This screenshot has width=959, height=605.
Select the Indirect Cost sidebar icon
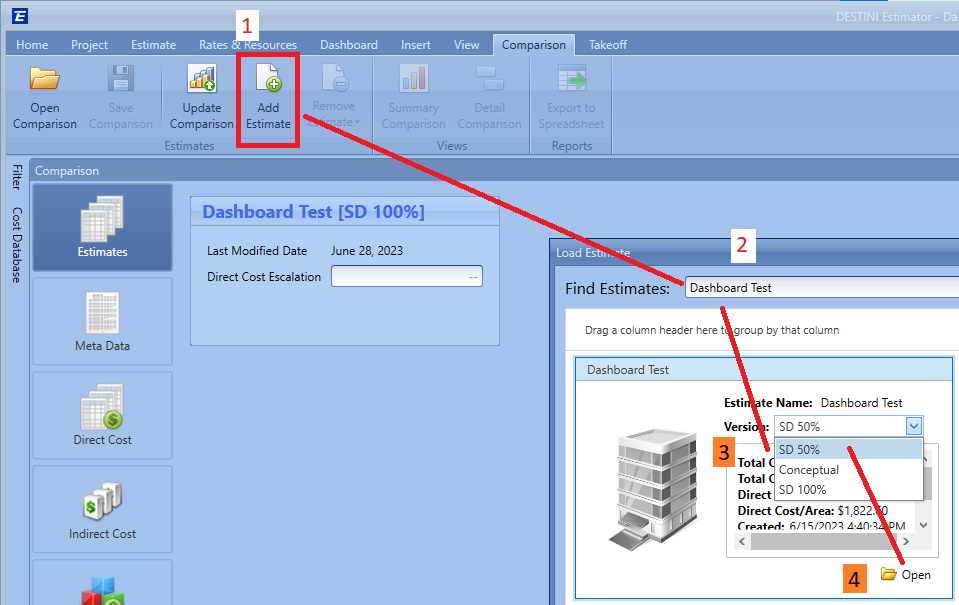(x=102, y=509)
